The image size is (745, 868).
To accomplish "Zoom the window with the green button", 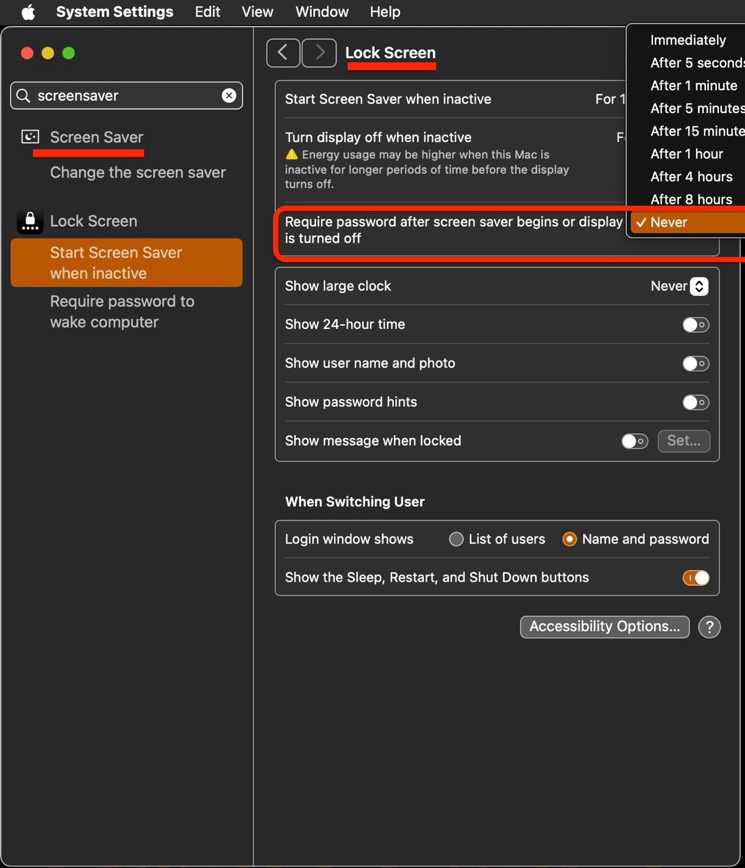I will (x=69, y=53).
